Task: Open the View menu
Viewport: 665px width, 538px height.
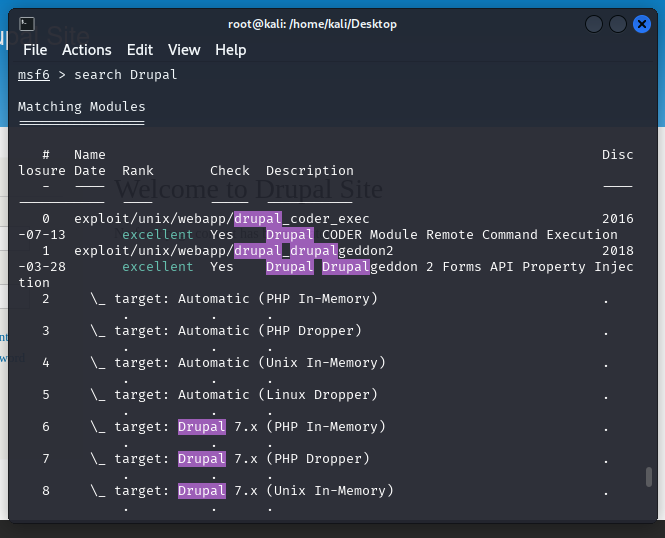Action: [184, 50]
